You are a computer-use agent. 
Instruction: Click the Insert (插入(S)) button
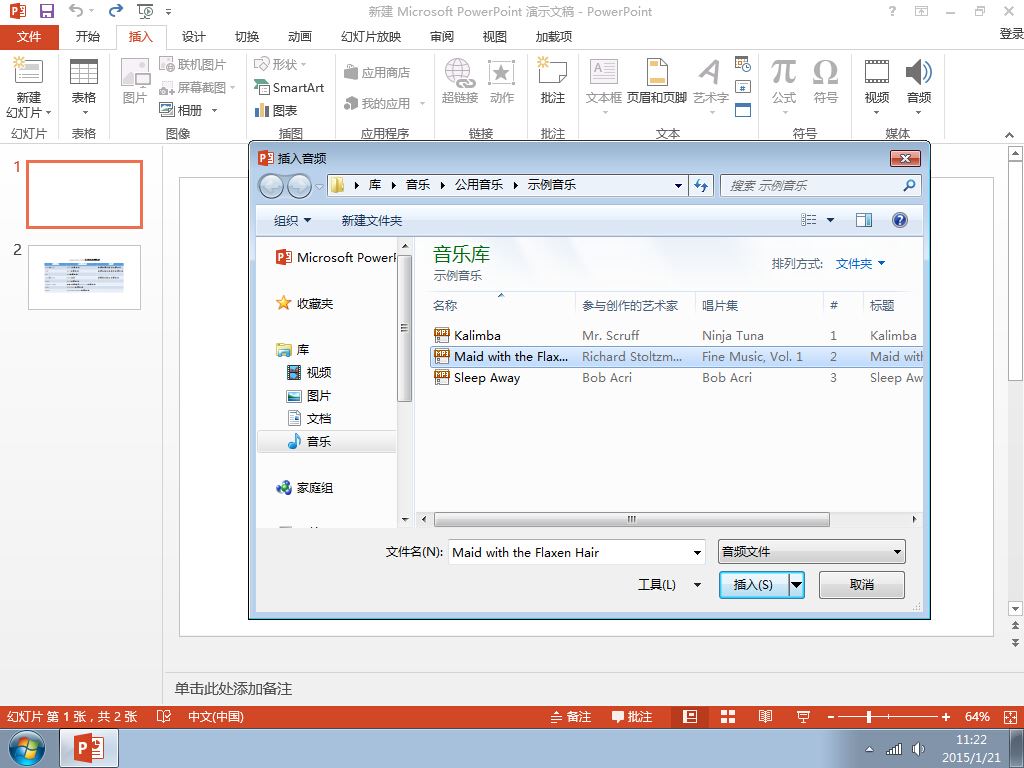tap(753, 584)
